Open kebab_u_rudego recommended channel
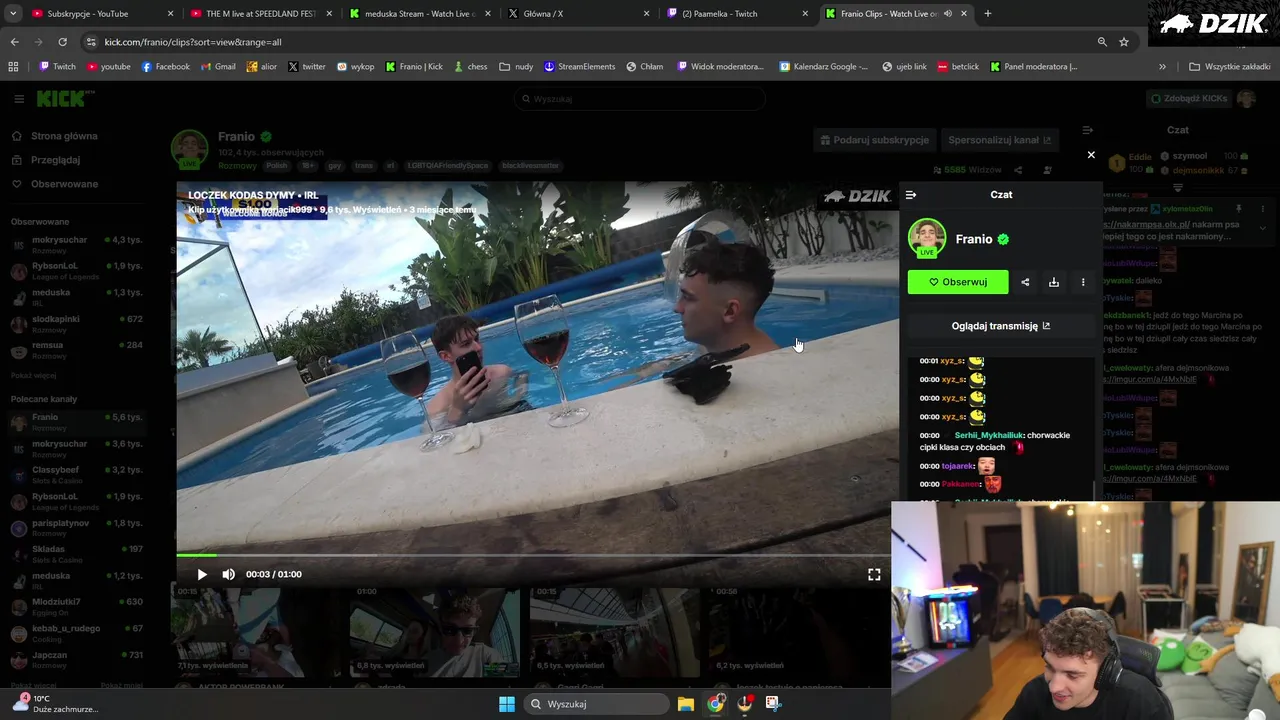The image size is (1280, 720). point(77,633)
